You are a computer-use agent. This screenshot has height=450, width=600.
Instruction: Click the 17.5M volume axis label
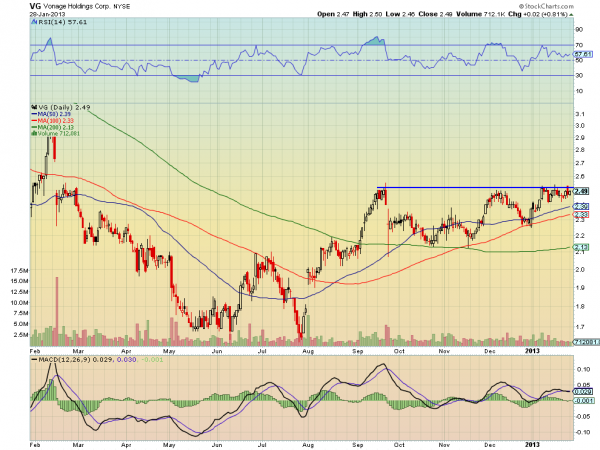19,271
